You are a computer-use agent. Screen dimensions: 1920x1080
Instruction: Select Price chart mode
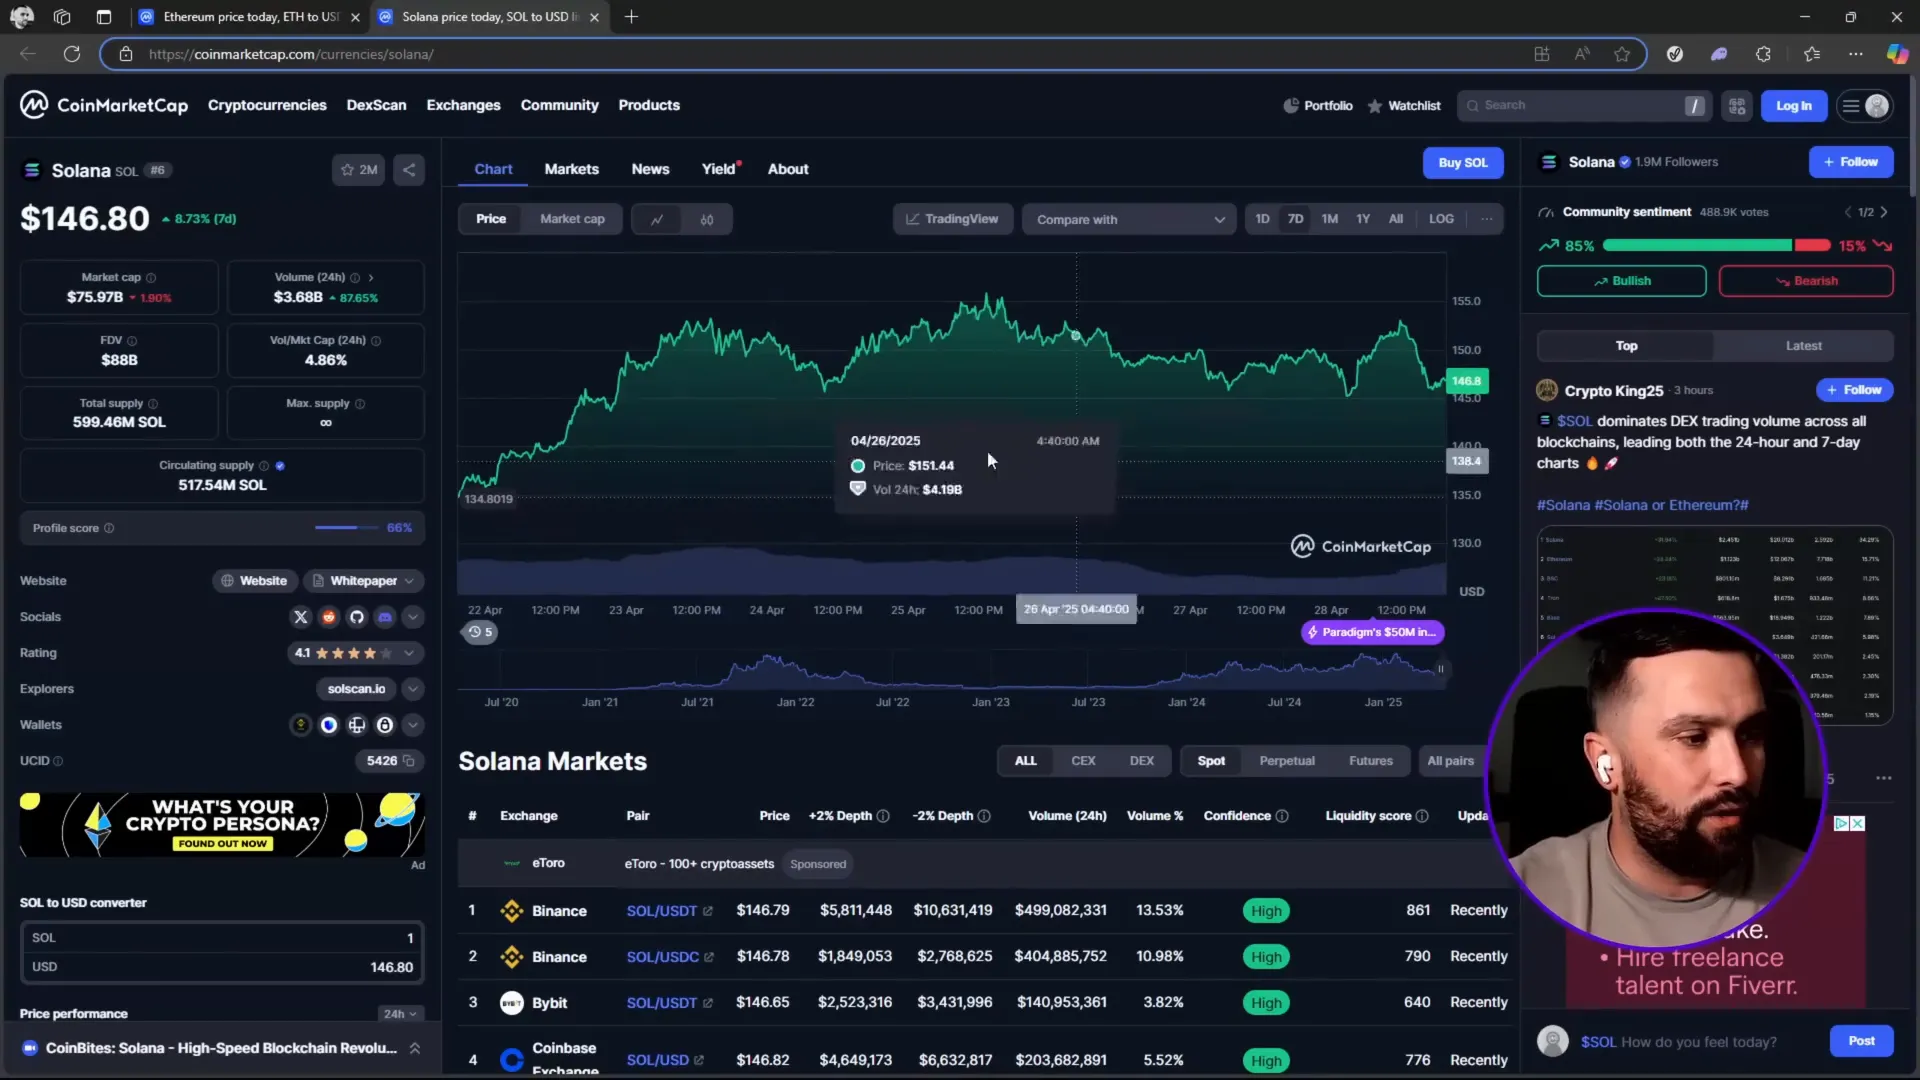(x=491, y=219)
